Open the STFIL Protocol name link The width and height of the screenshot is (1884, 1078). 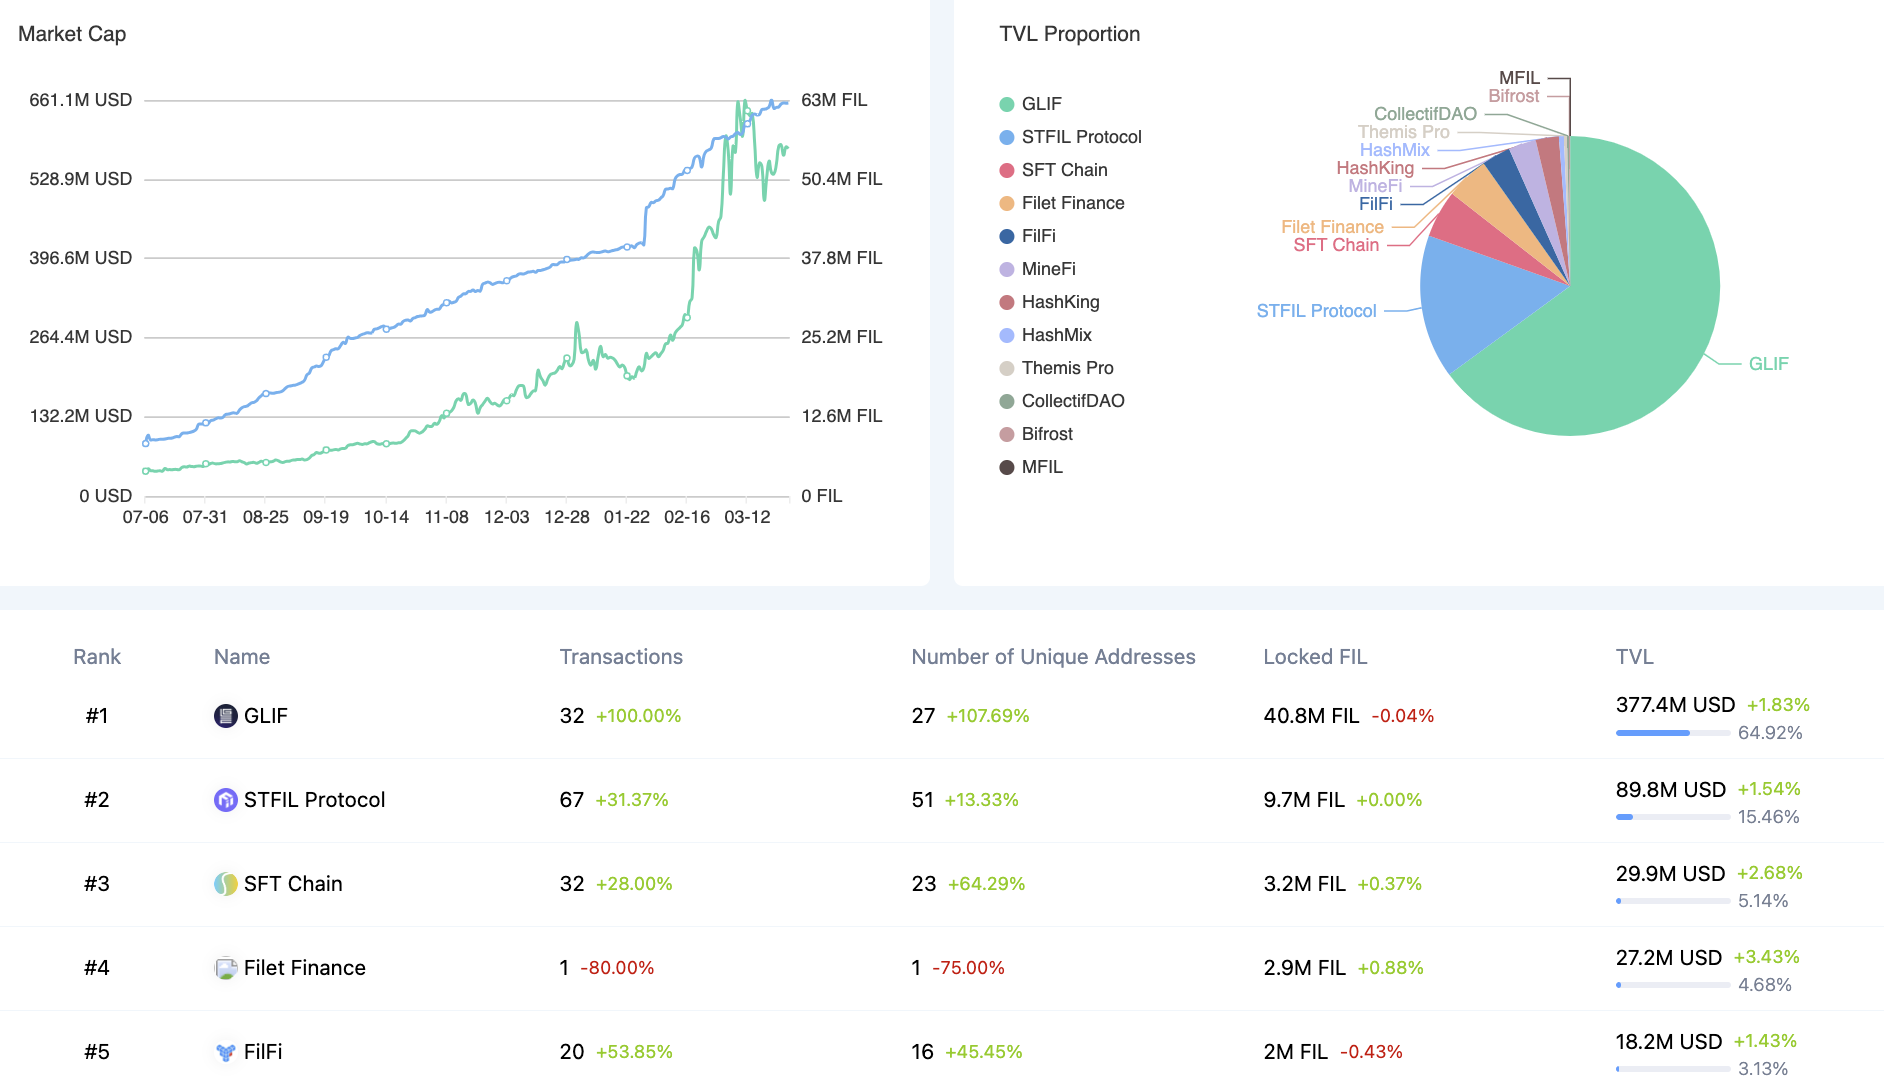coord(314,800)
